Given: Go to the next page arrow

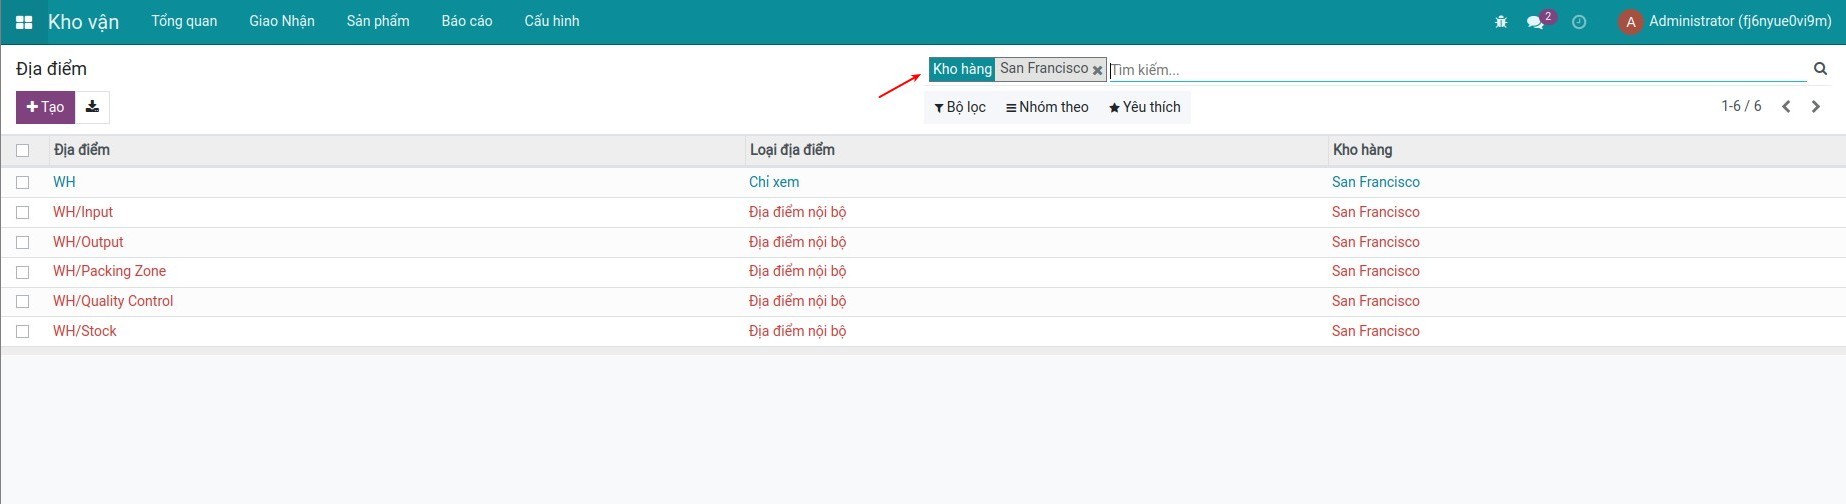Looking at the screenshot, I should pyautogui.click(x=1816, y=107).
